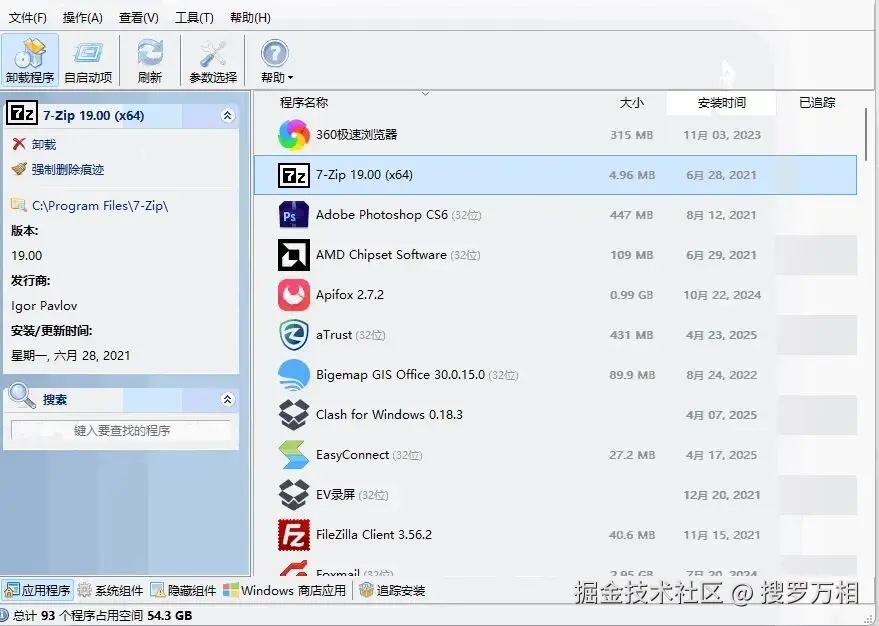The width and height of the screenshot is (879, 626).
Task: Sort by 大小 column header
Action: pyautogui.click(x=631, y=103)
